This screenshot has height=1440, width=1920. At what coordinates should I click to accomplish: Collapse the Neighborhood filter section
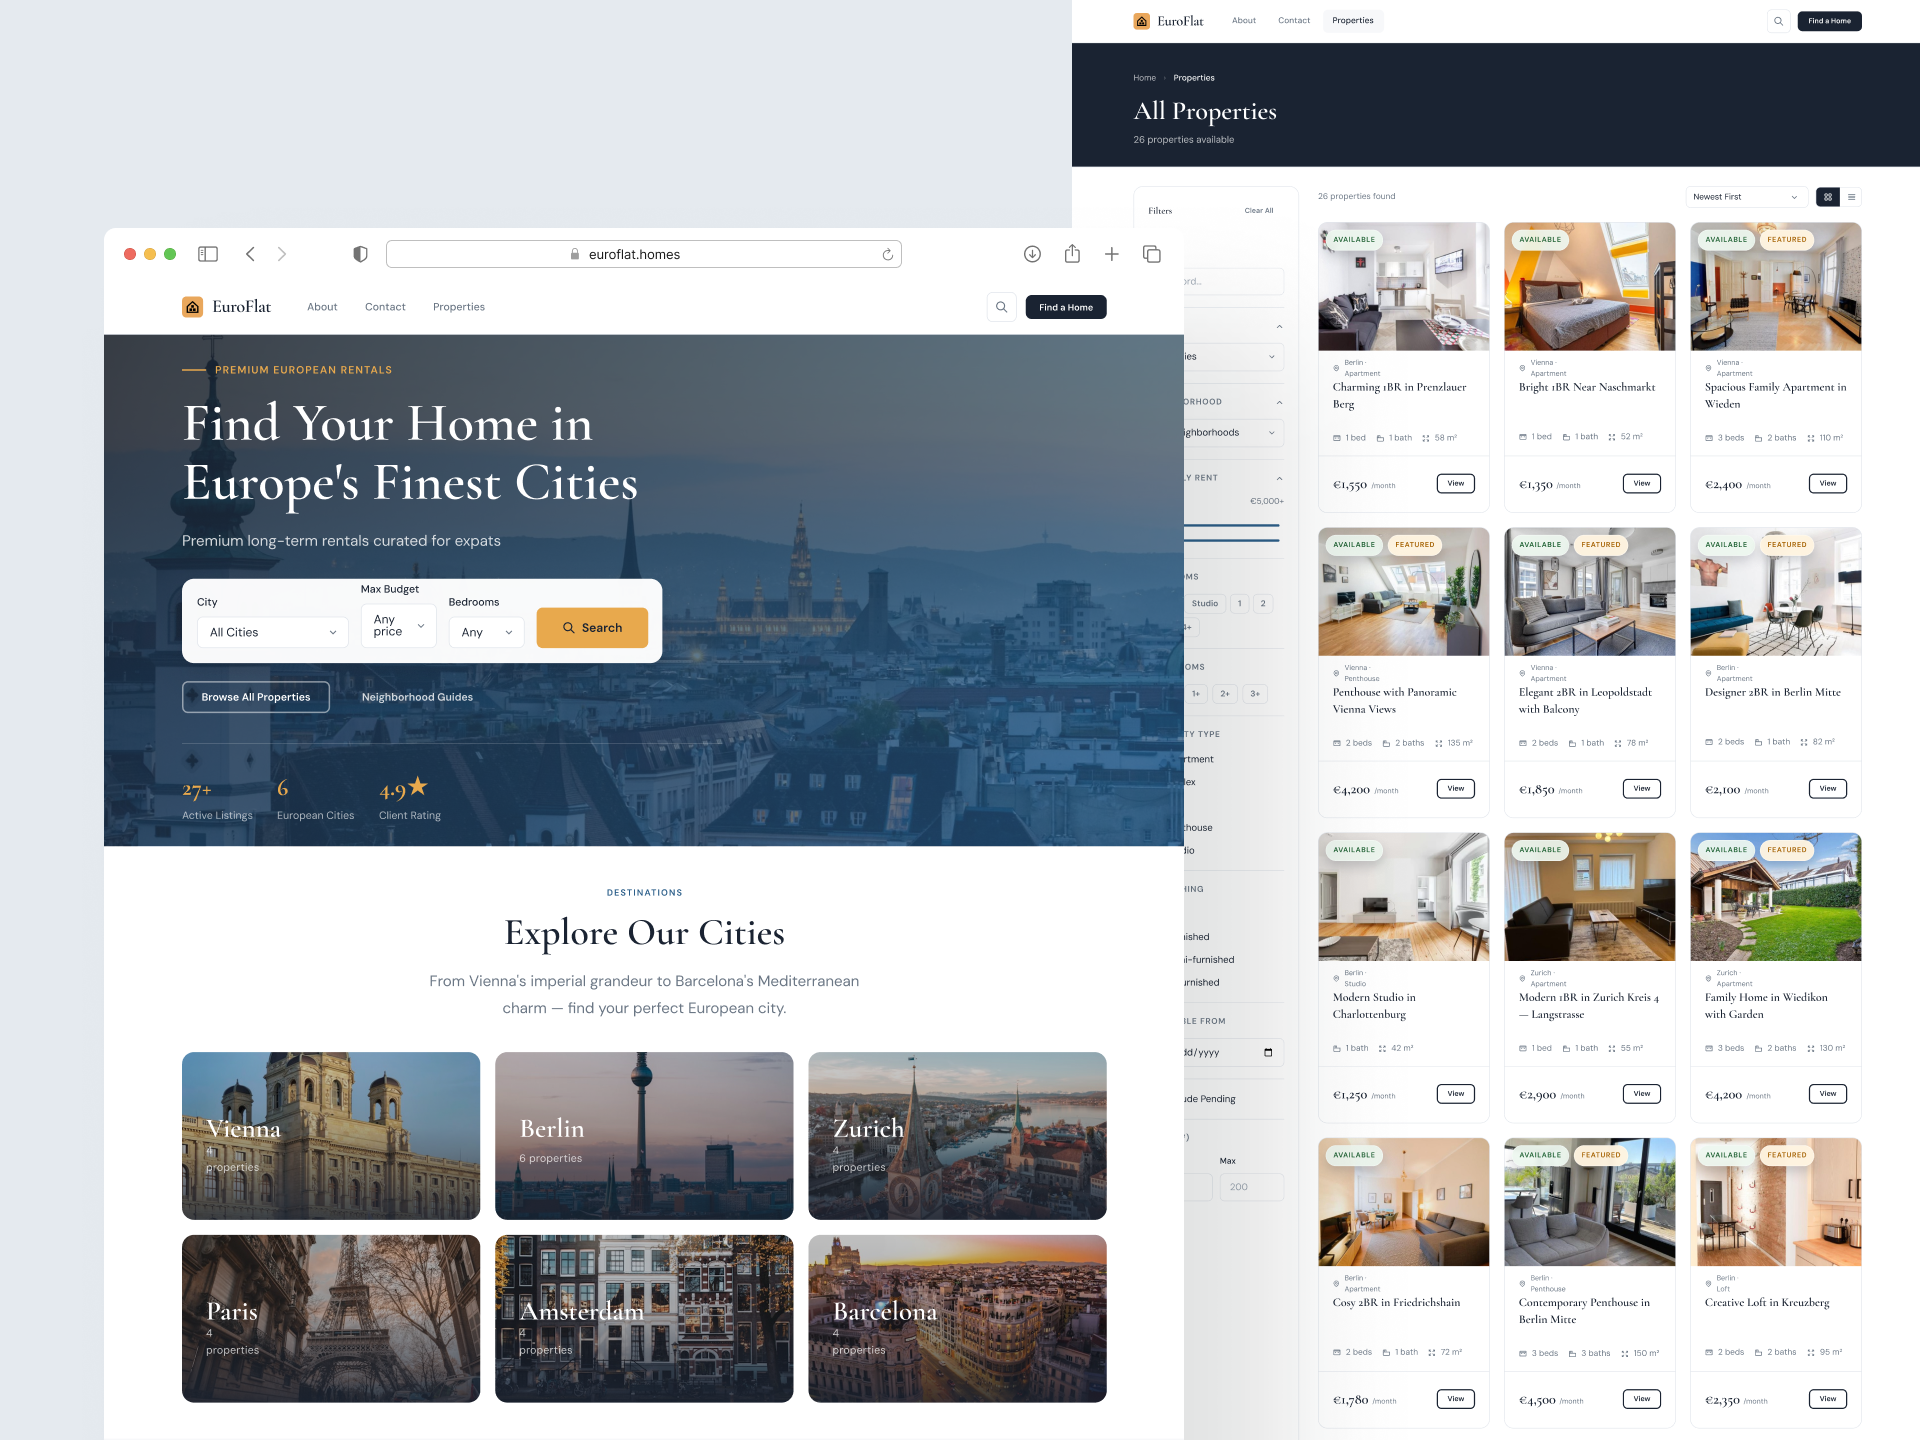(1279, 402)
